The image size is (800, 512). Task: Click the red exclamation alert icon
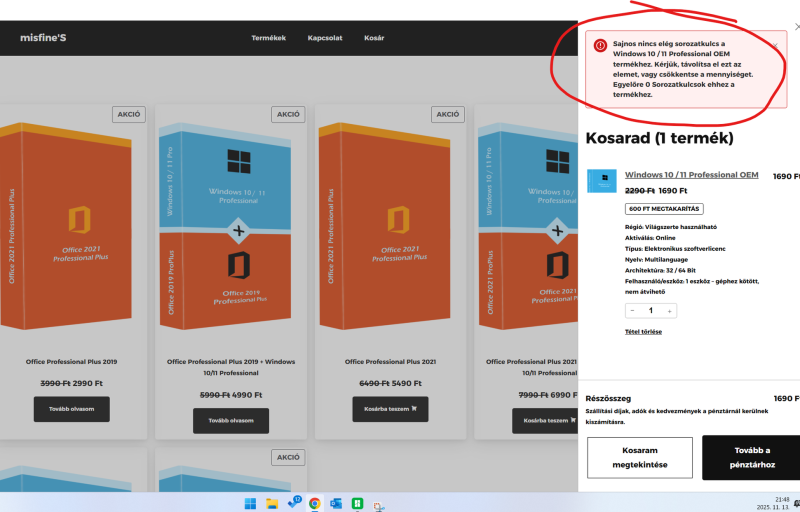point(600,45)
